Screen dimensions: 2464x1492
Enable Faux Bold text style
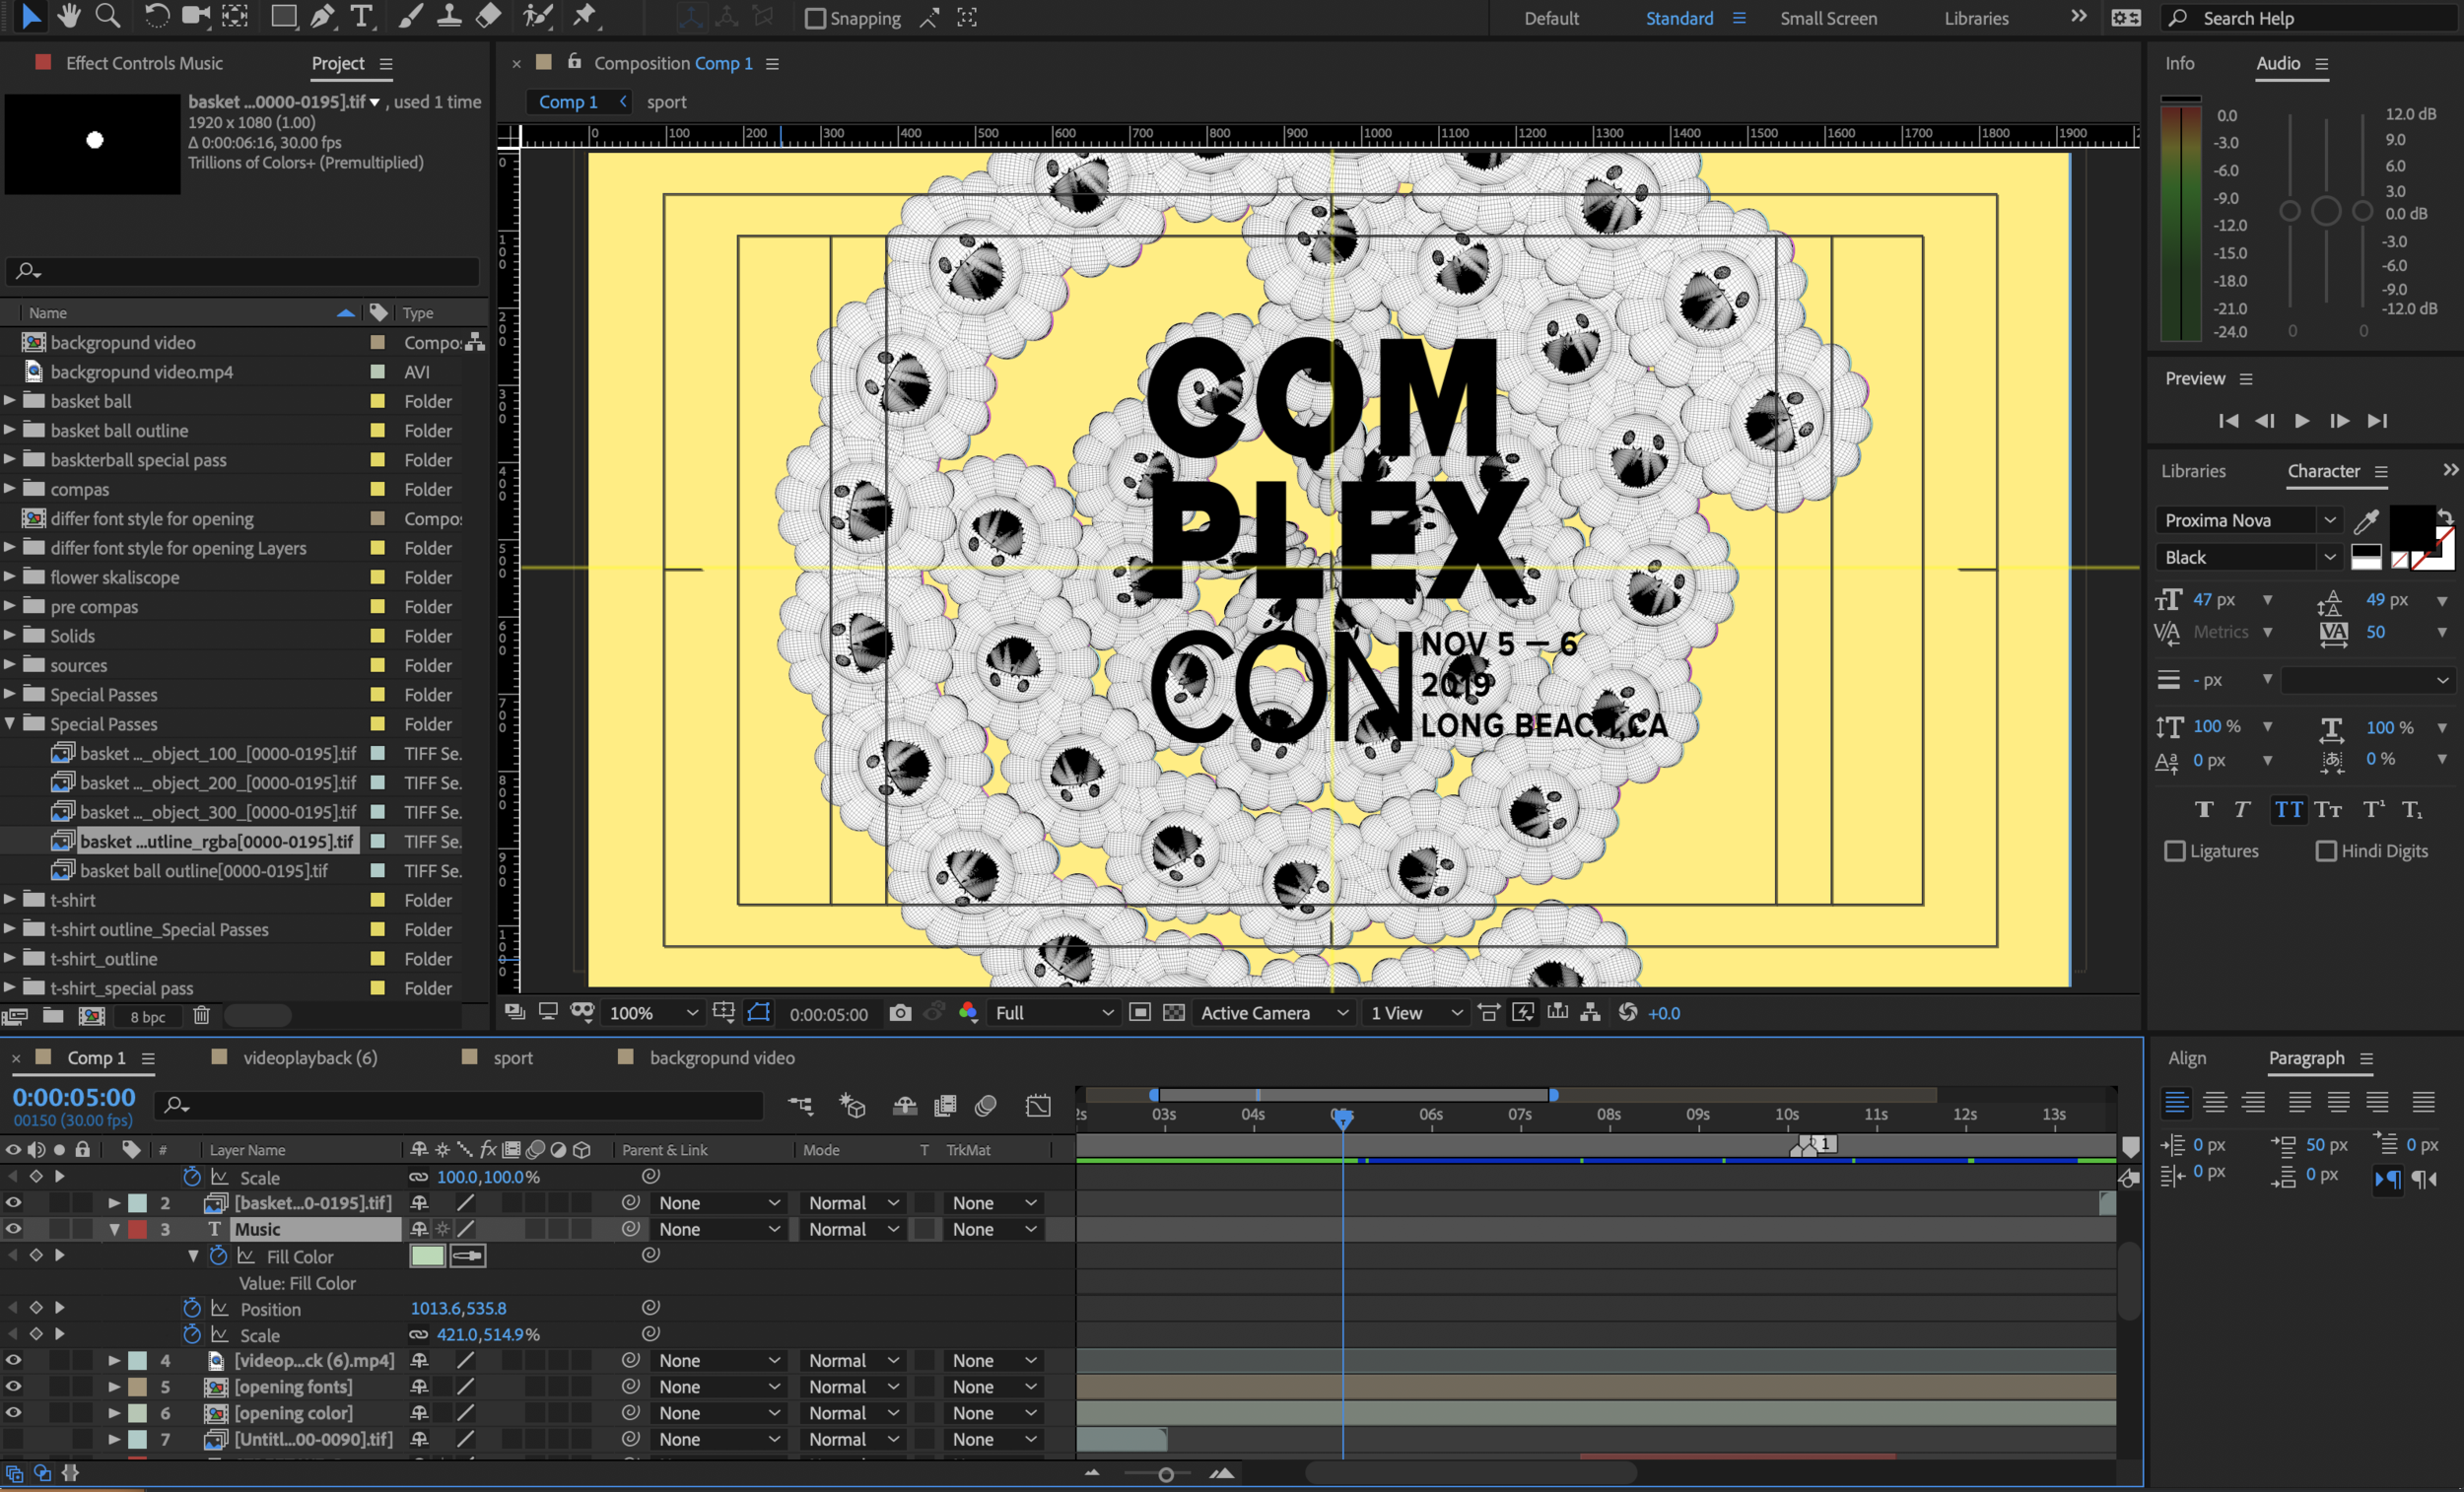[2204, 810]
